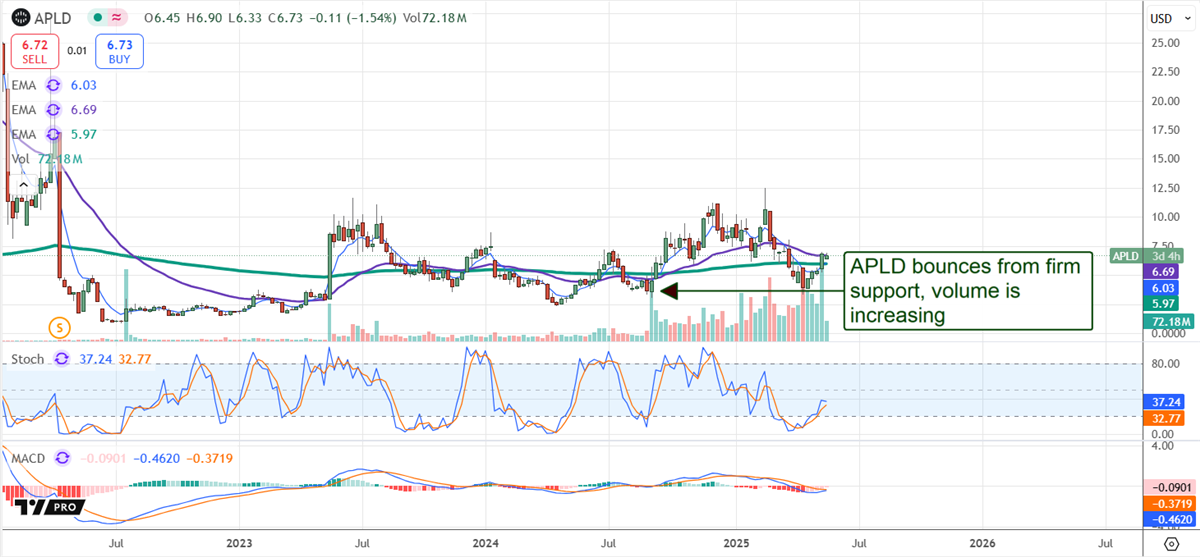Viewport: 1200px width, 557px height.
Task: Click the refresh icon beside EMA 6.03
Action: [55, 87]
